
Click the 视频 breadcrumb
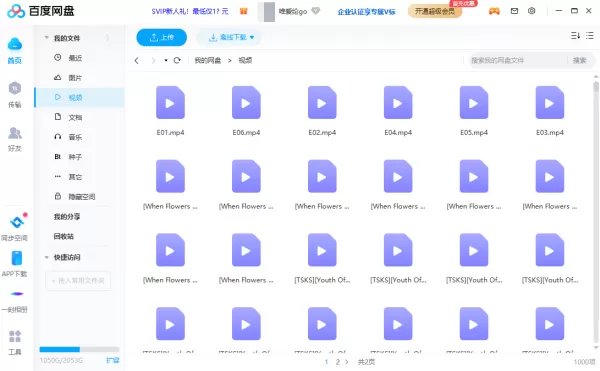pyautogui.click(x=245, y=60)
